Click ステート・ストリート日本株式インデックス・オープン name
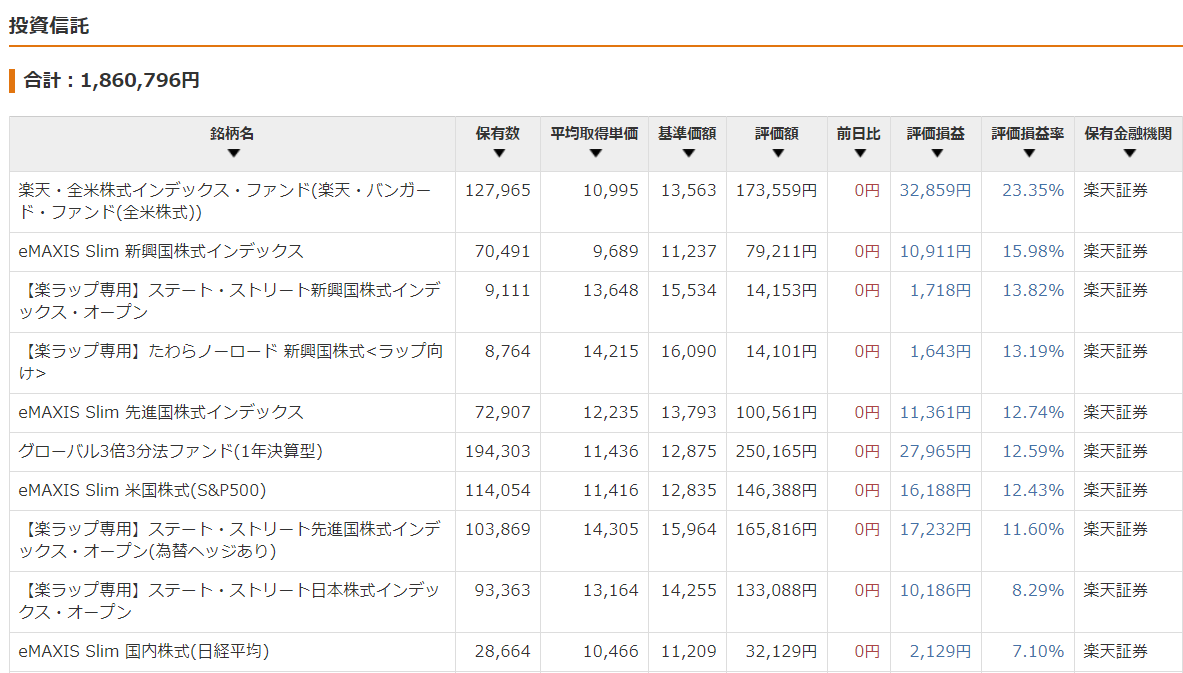The width and height of the screenshot is (1183, 673). 229,601
